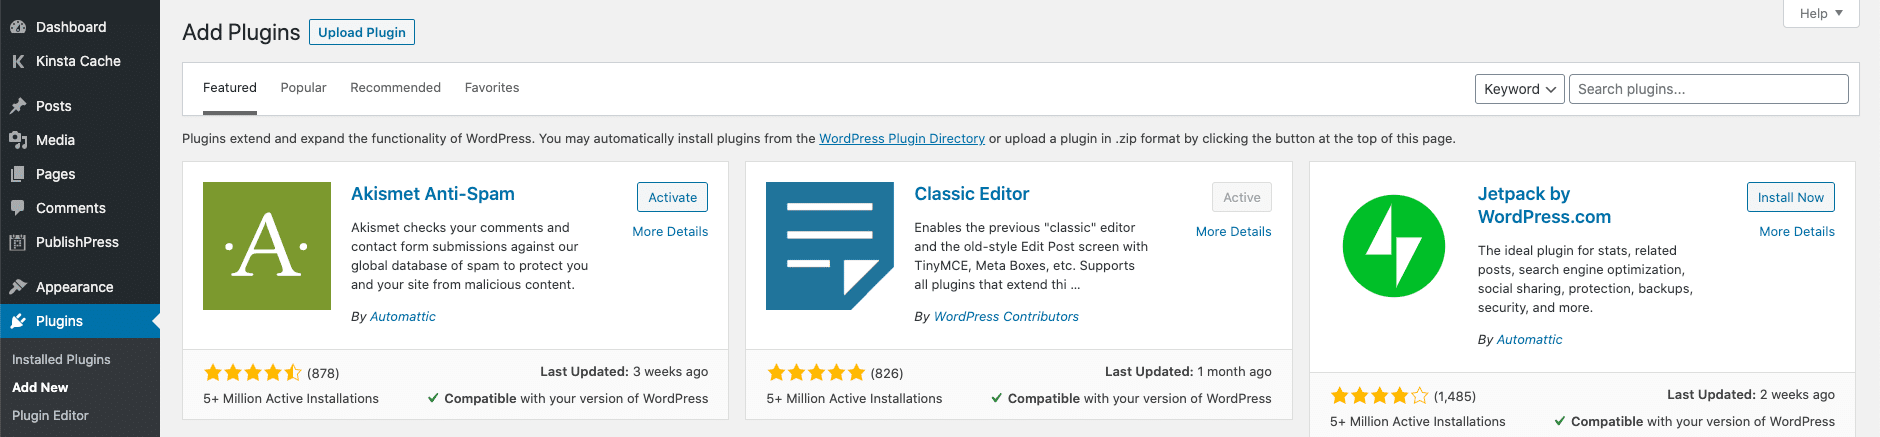Open the Jetpack plugin logo thumbnail
This screenshot has width=1880, height=437.
point(1394,246)
